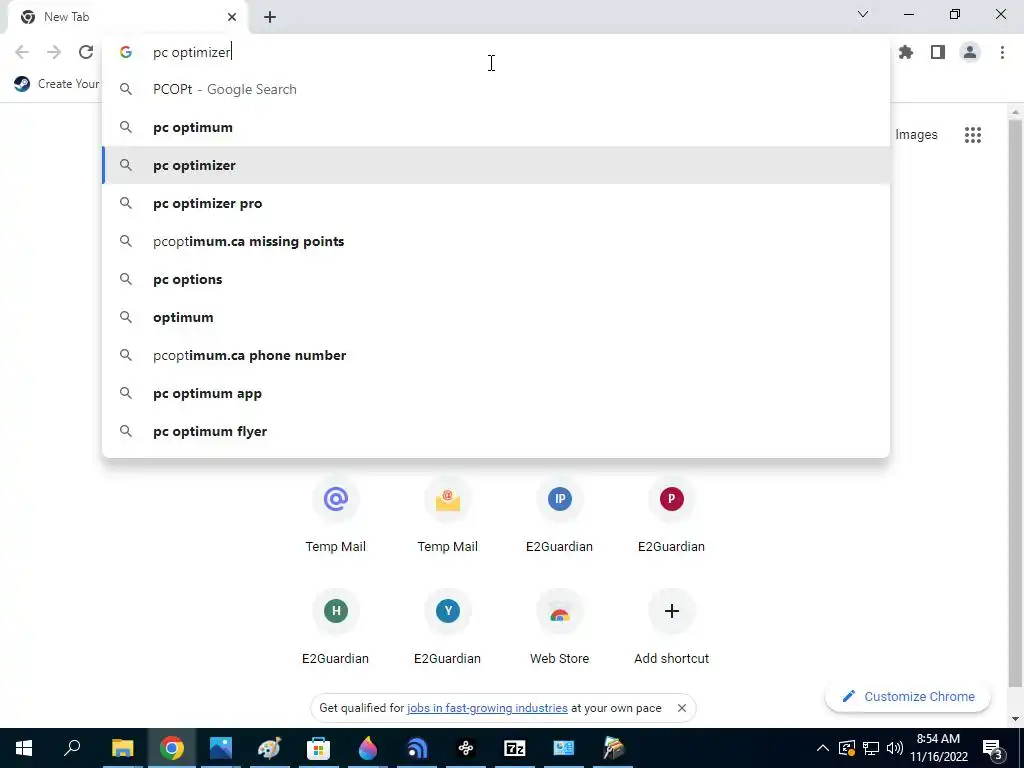Image resolution: width=1024 pixels, height=768 pixels.
Task: Open the 7z app in taskbar
Action: tap(515, 748)
